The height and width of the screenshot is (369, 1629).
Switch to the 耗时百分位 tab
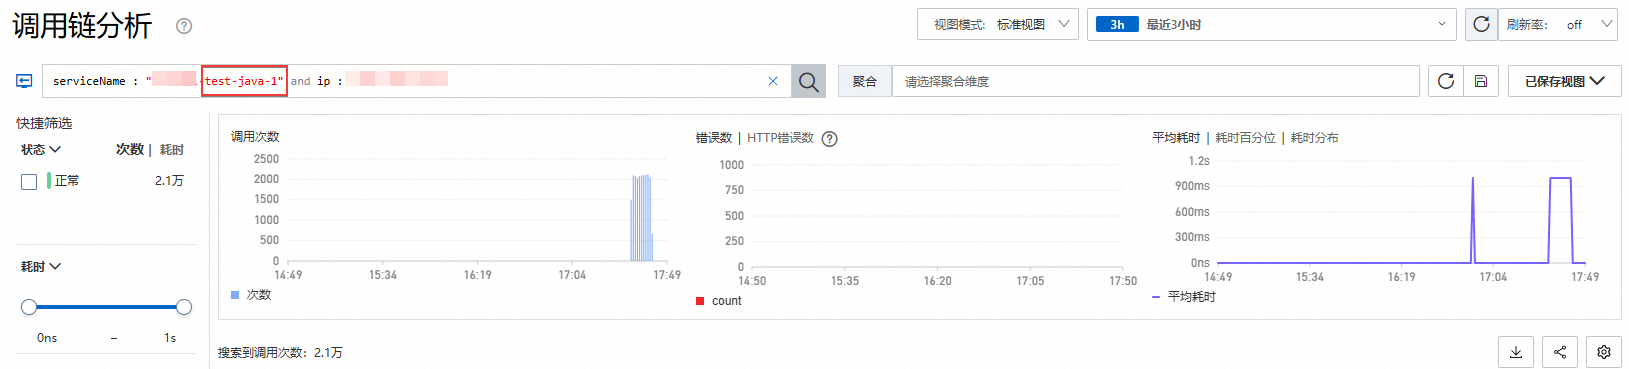point(1245,138)
